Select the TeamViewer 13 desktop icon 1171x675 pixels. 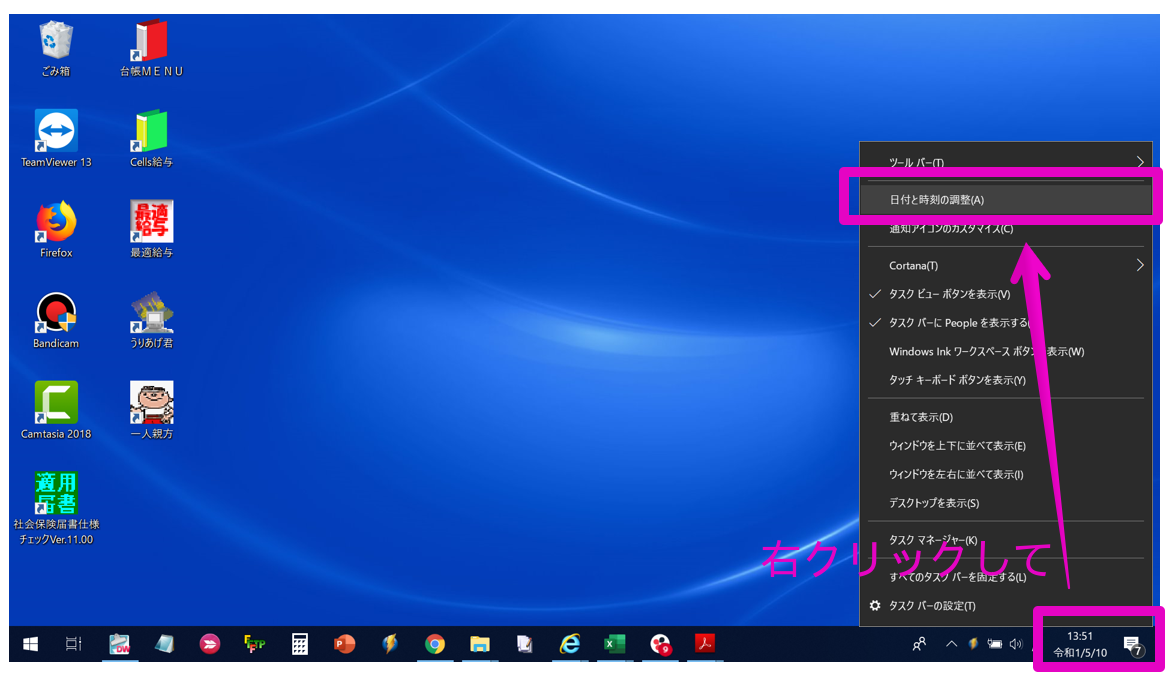56,139
